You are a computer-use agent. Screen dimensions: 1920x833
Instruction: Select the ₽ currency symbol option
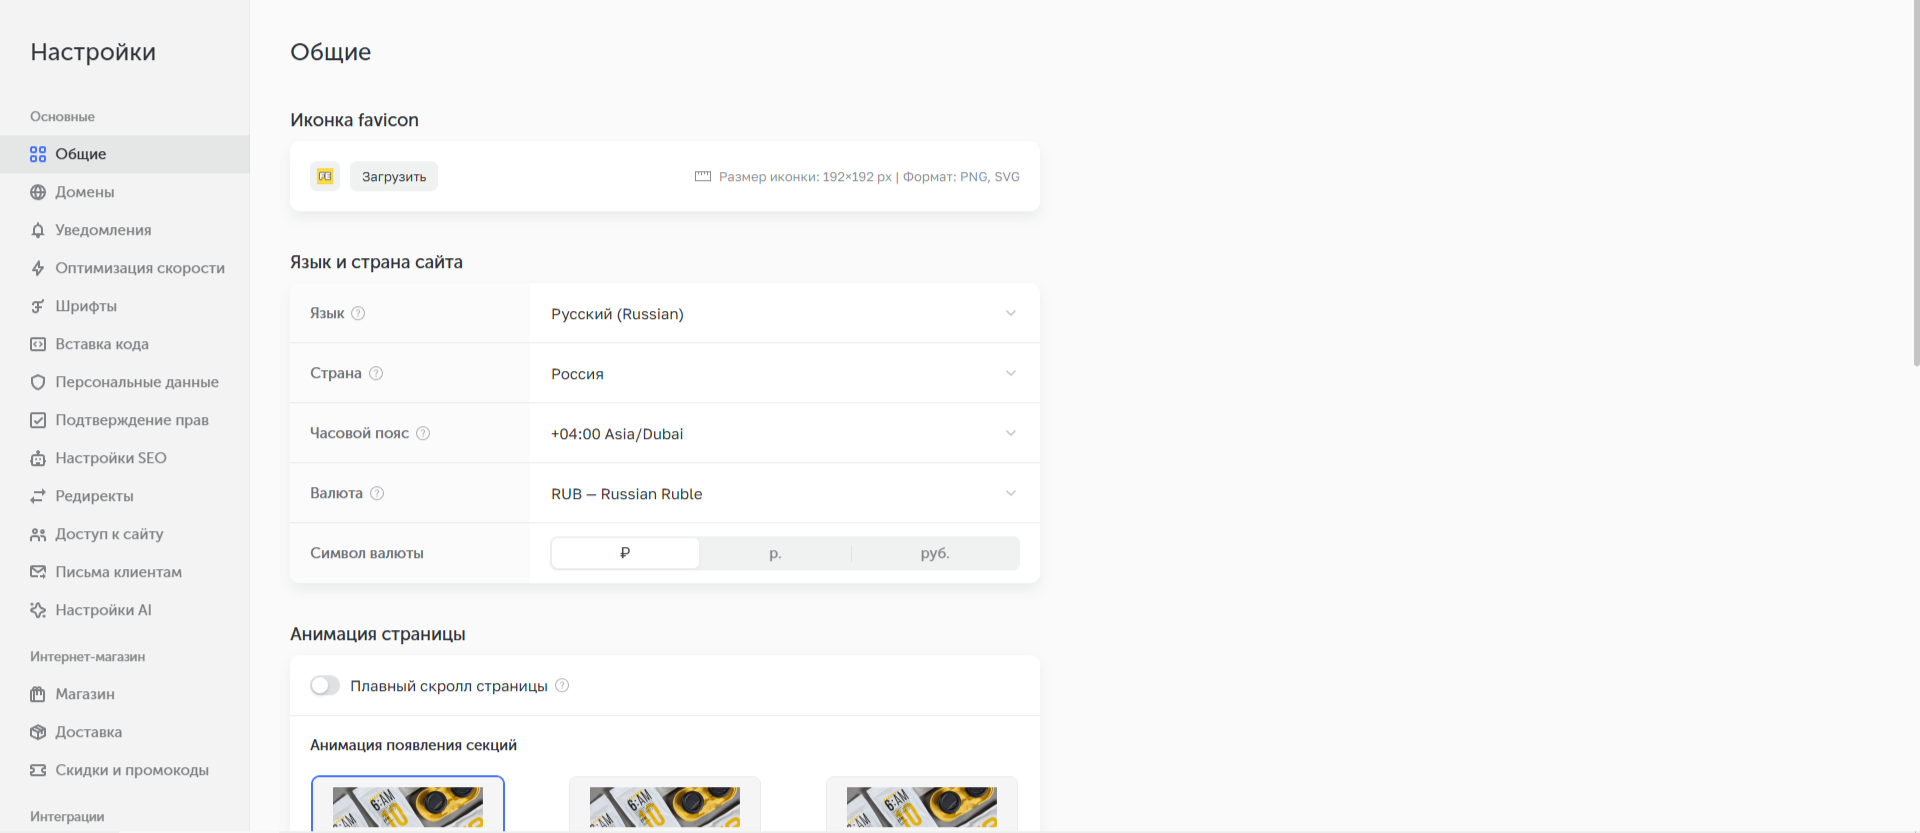pos(625,553)
